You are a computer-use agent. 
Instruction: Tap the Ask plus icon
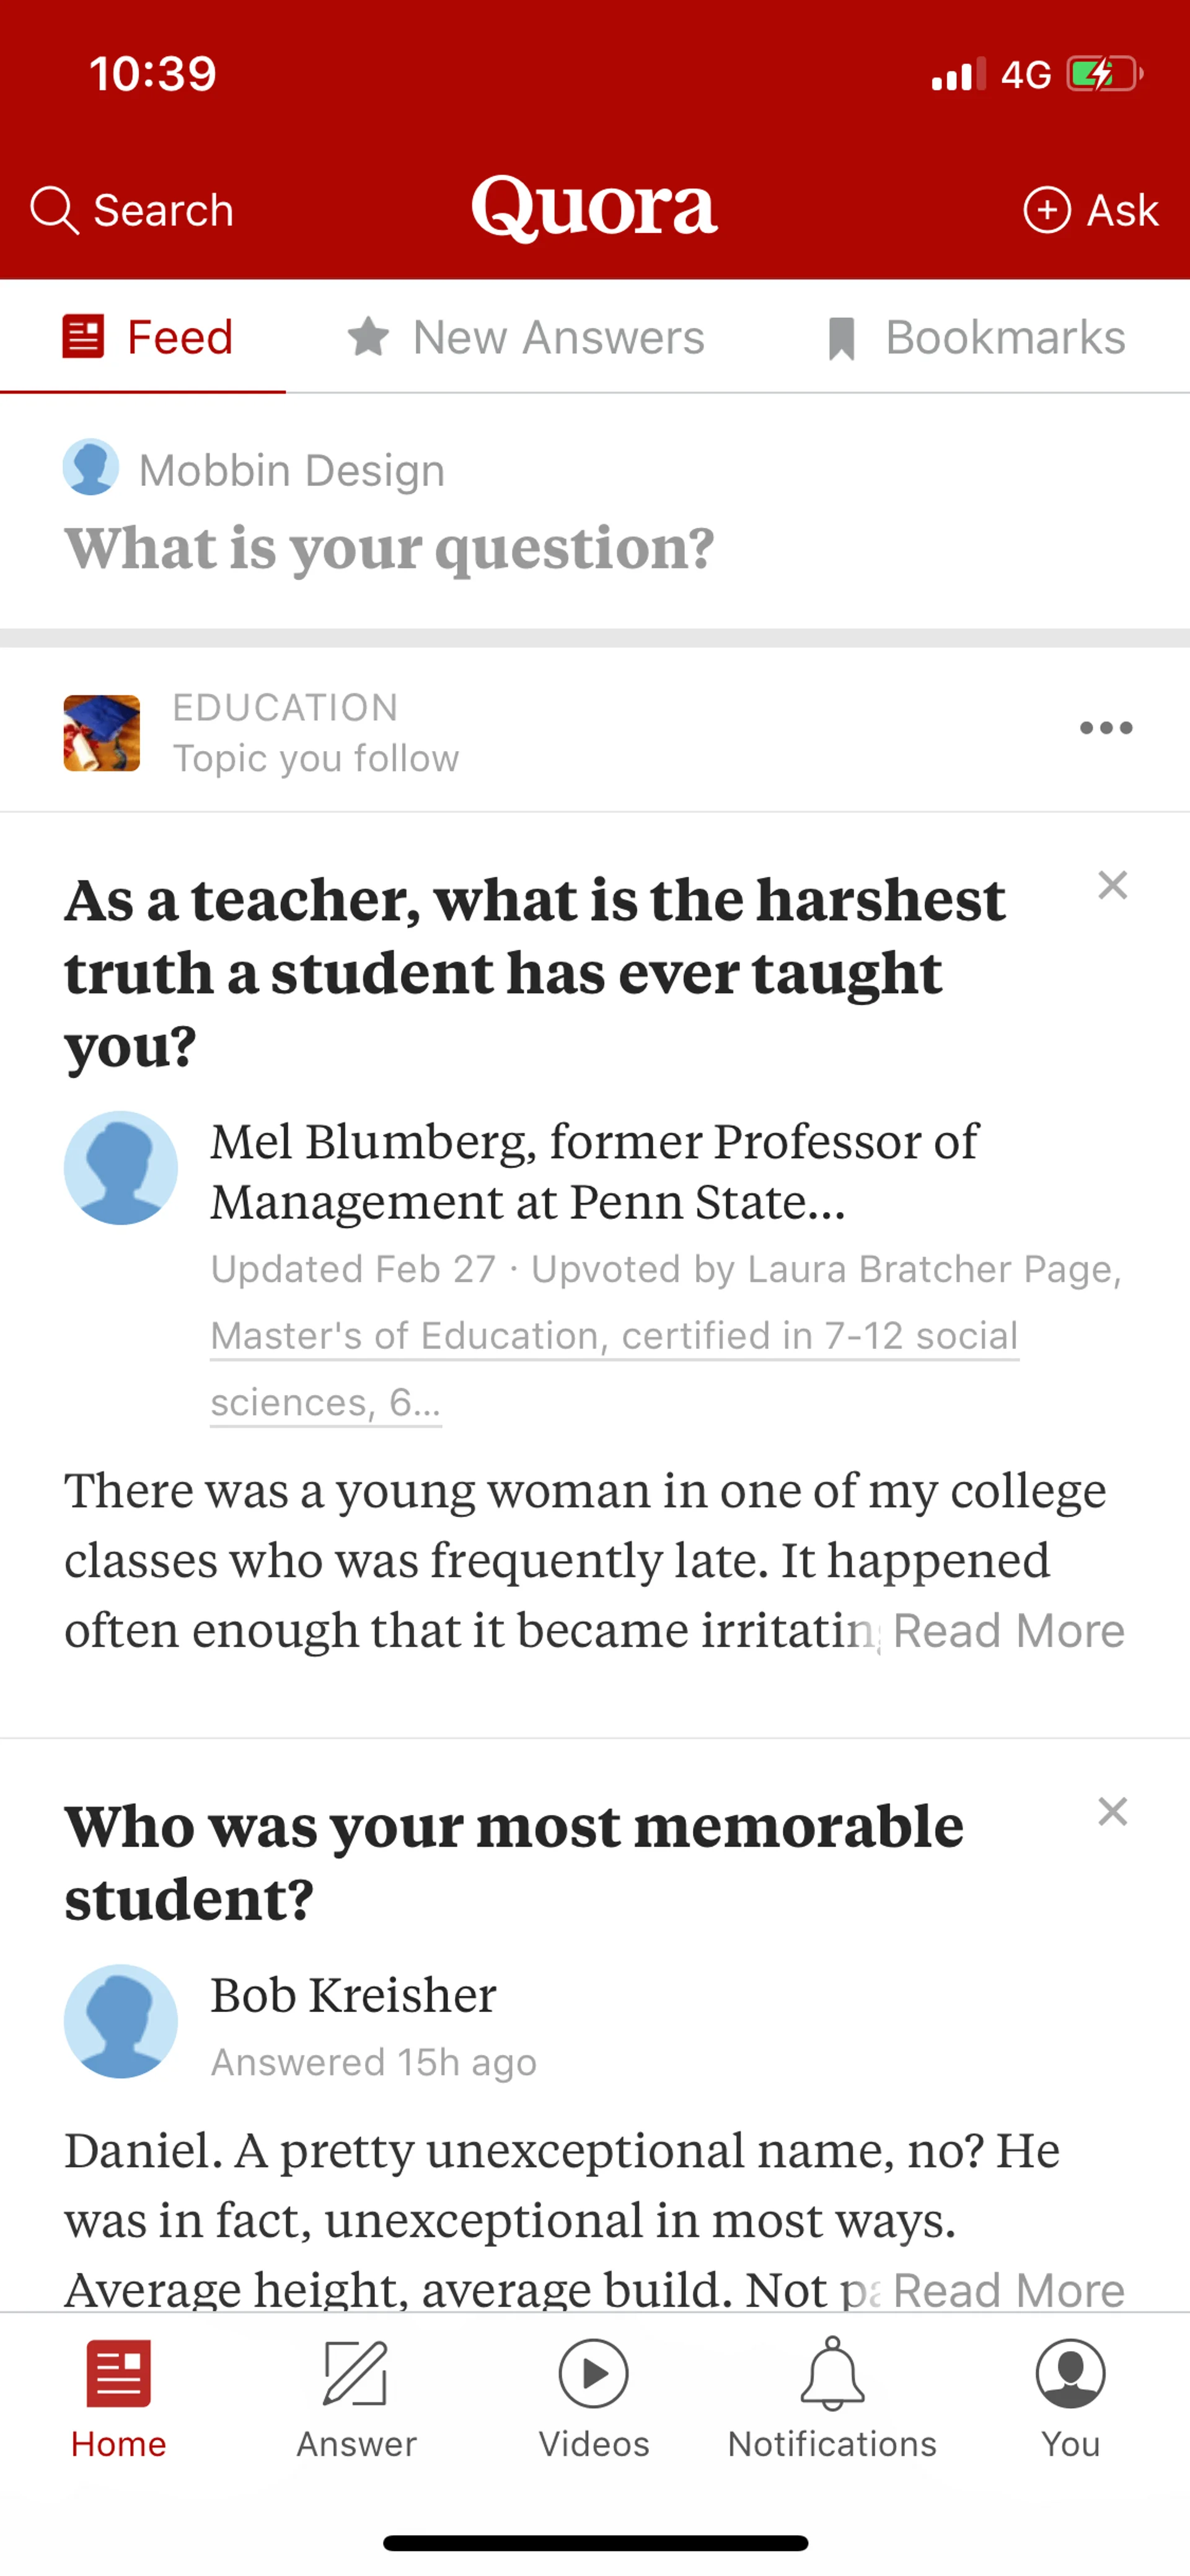(1047, 210)
